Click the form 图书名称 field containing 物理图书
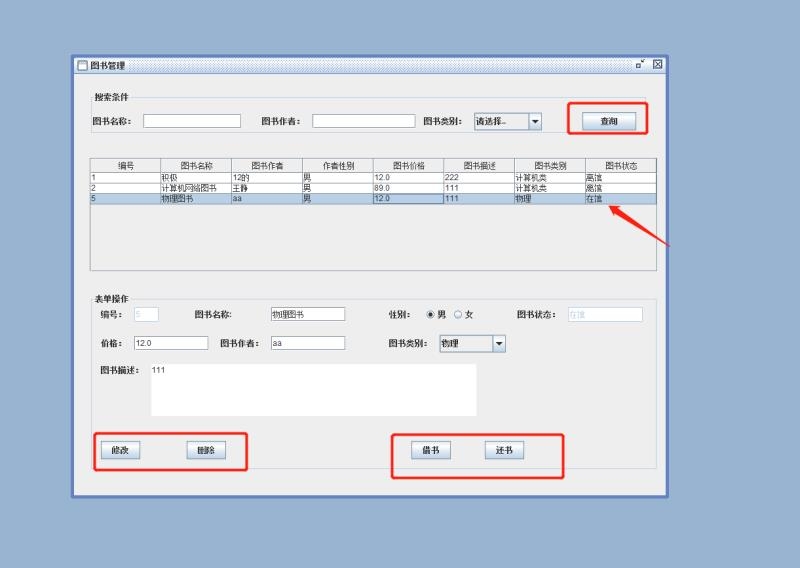 pyautogui.click(x=308, y=314)
